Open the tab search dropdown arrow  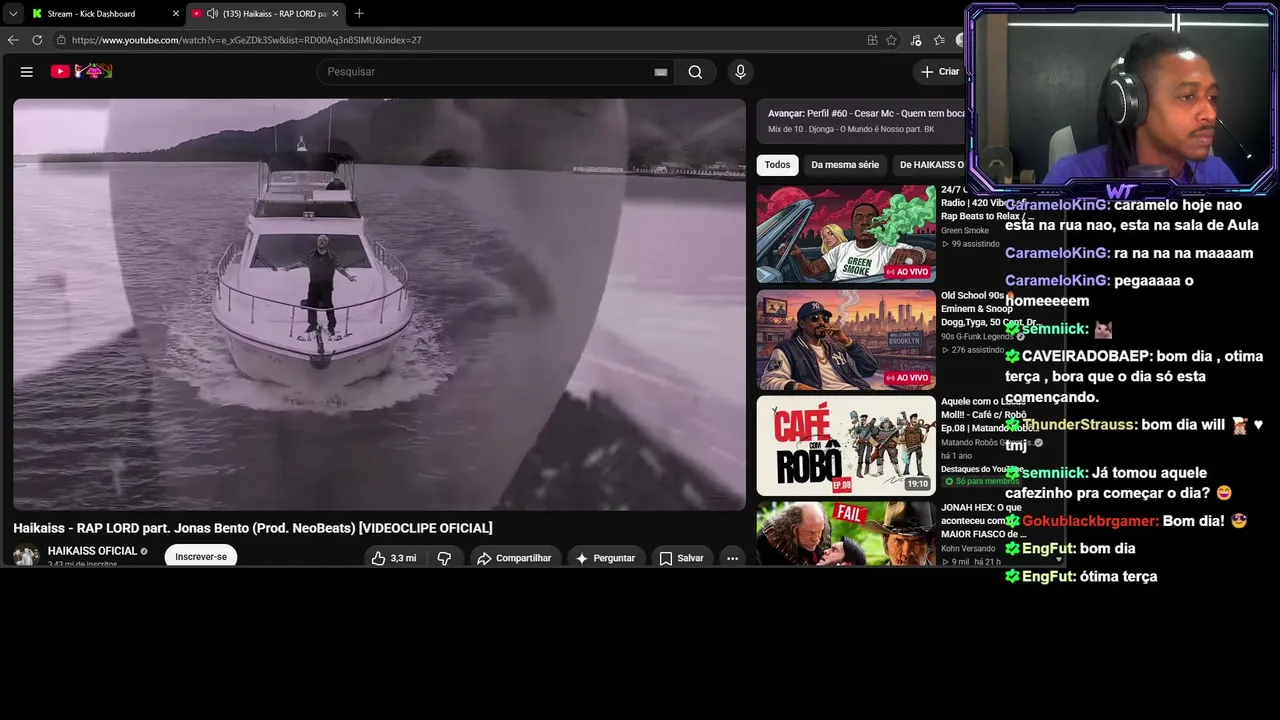pyautogui.click(x=13, y=14)
